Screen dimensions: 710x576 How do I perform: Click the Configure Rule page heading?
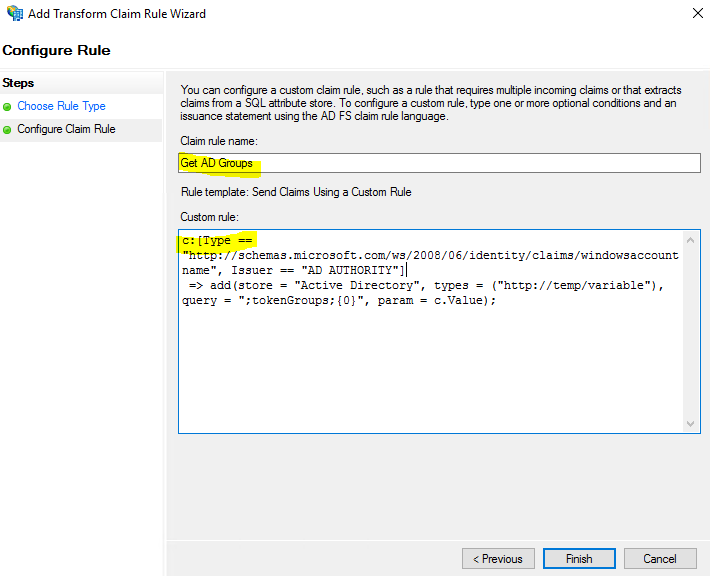coord(56,50)
